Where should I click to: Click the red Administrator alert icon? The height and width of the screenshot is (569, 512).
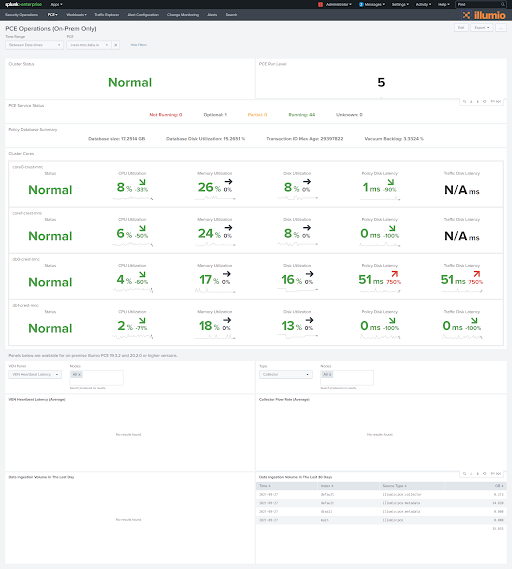(x=320, y=4)
